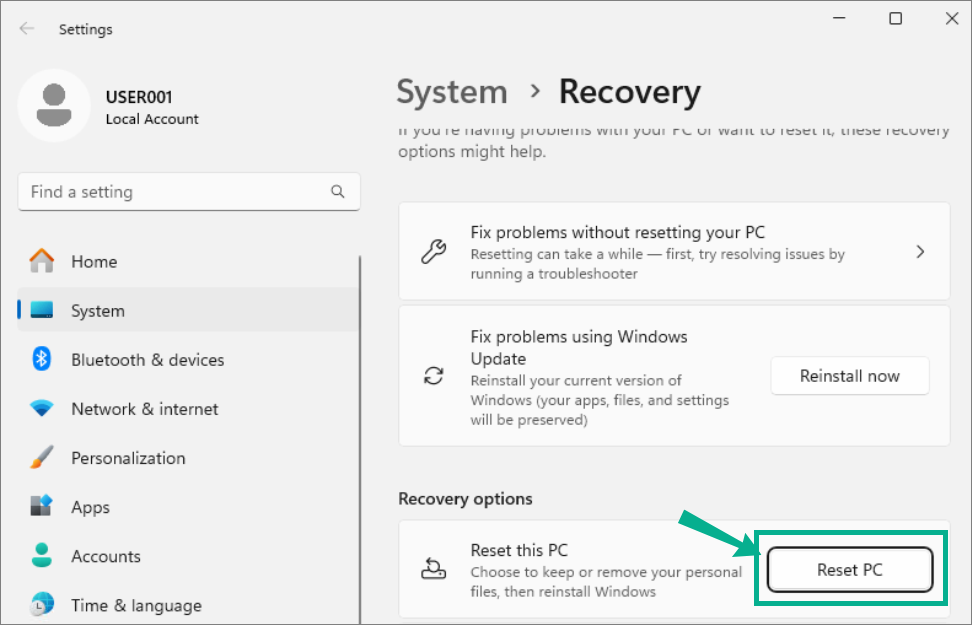Click the back arrow in Settings

pos(27,29)
